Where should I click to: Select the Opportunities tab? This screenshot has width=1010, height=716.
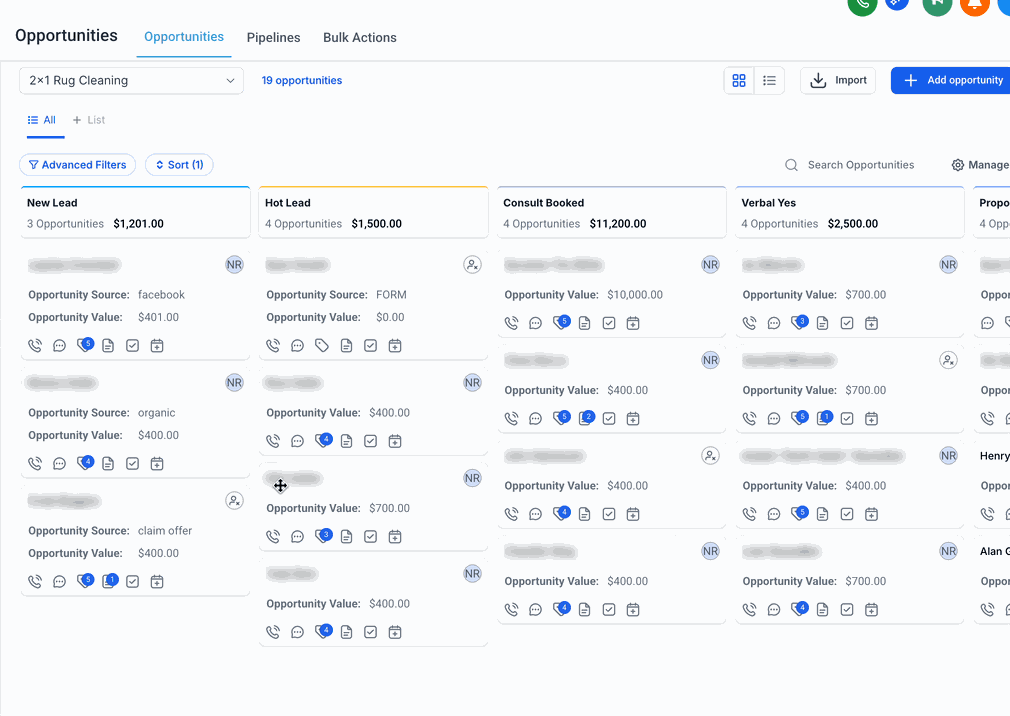point(184,37)
